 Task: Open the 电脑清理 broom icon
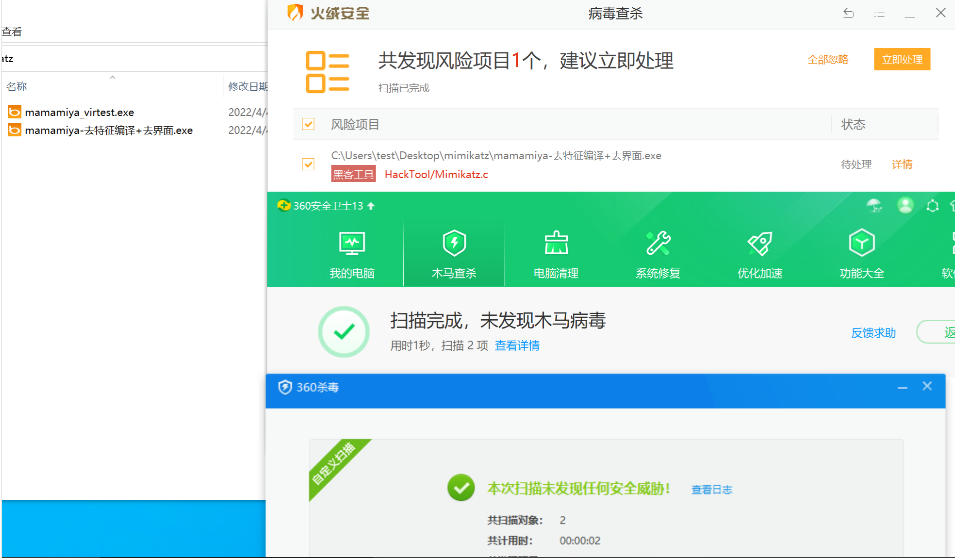556,243
